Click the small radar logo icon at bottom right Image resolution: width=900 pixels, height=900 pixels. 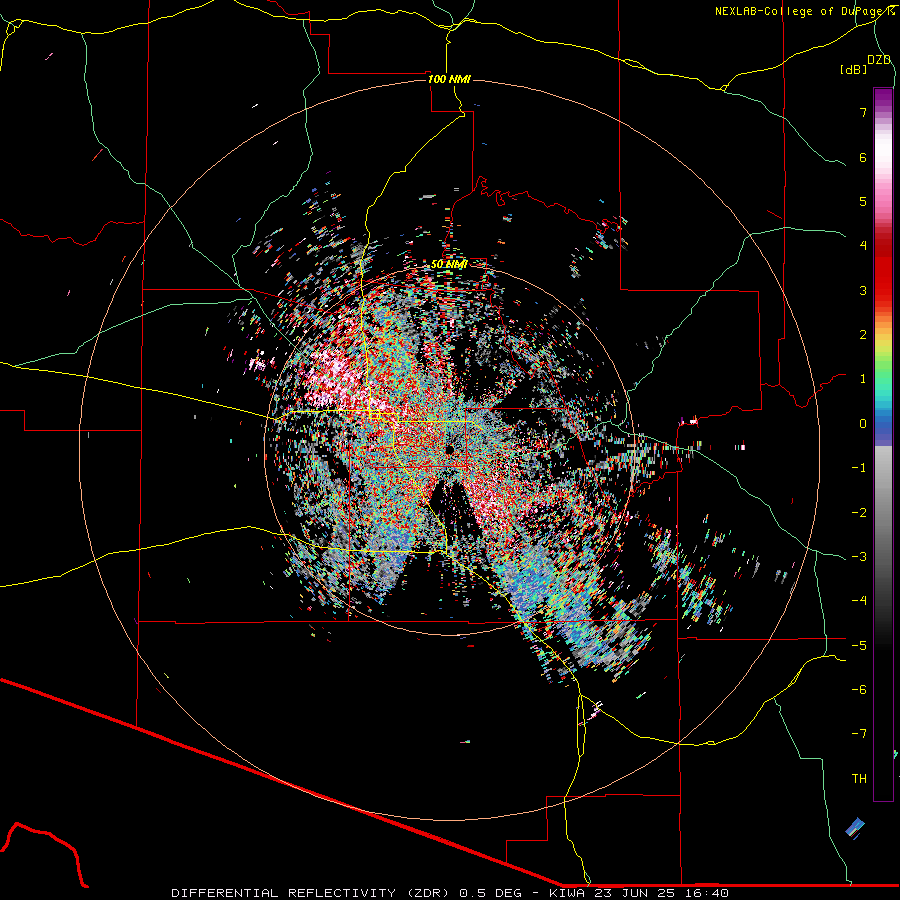(x=855, y=828)
